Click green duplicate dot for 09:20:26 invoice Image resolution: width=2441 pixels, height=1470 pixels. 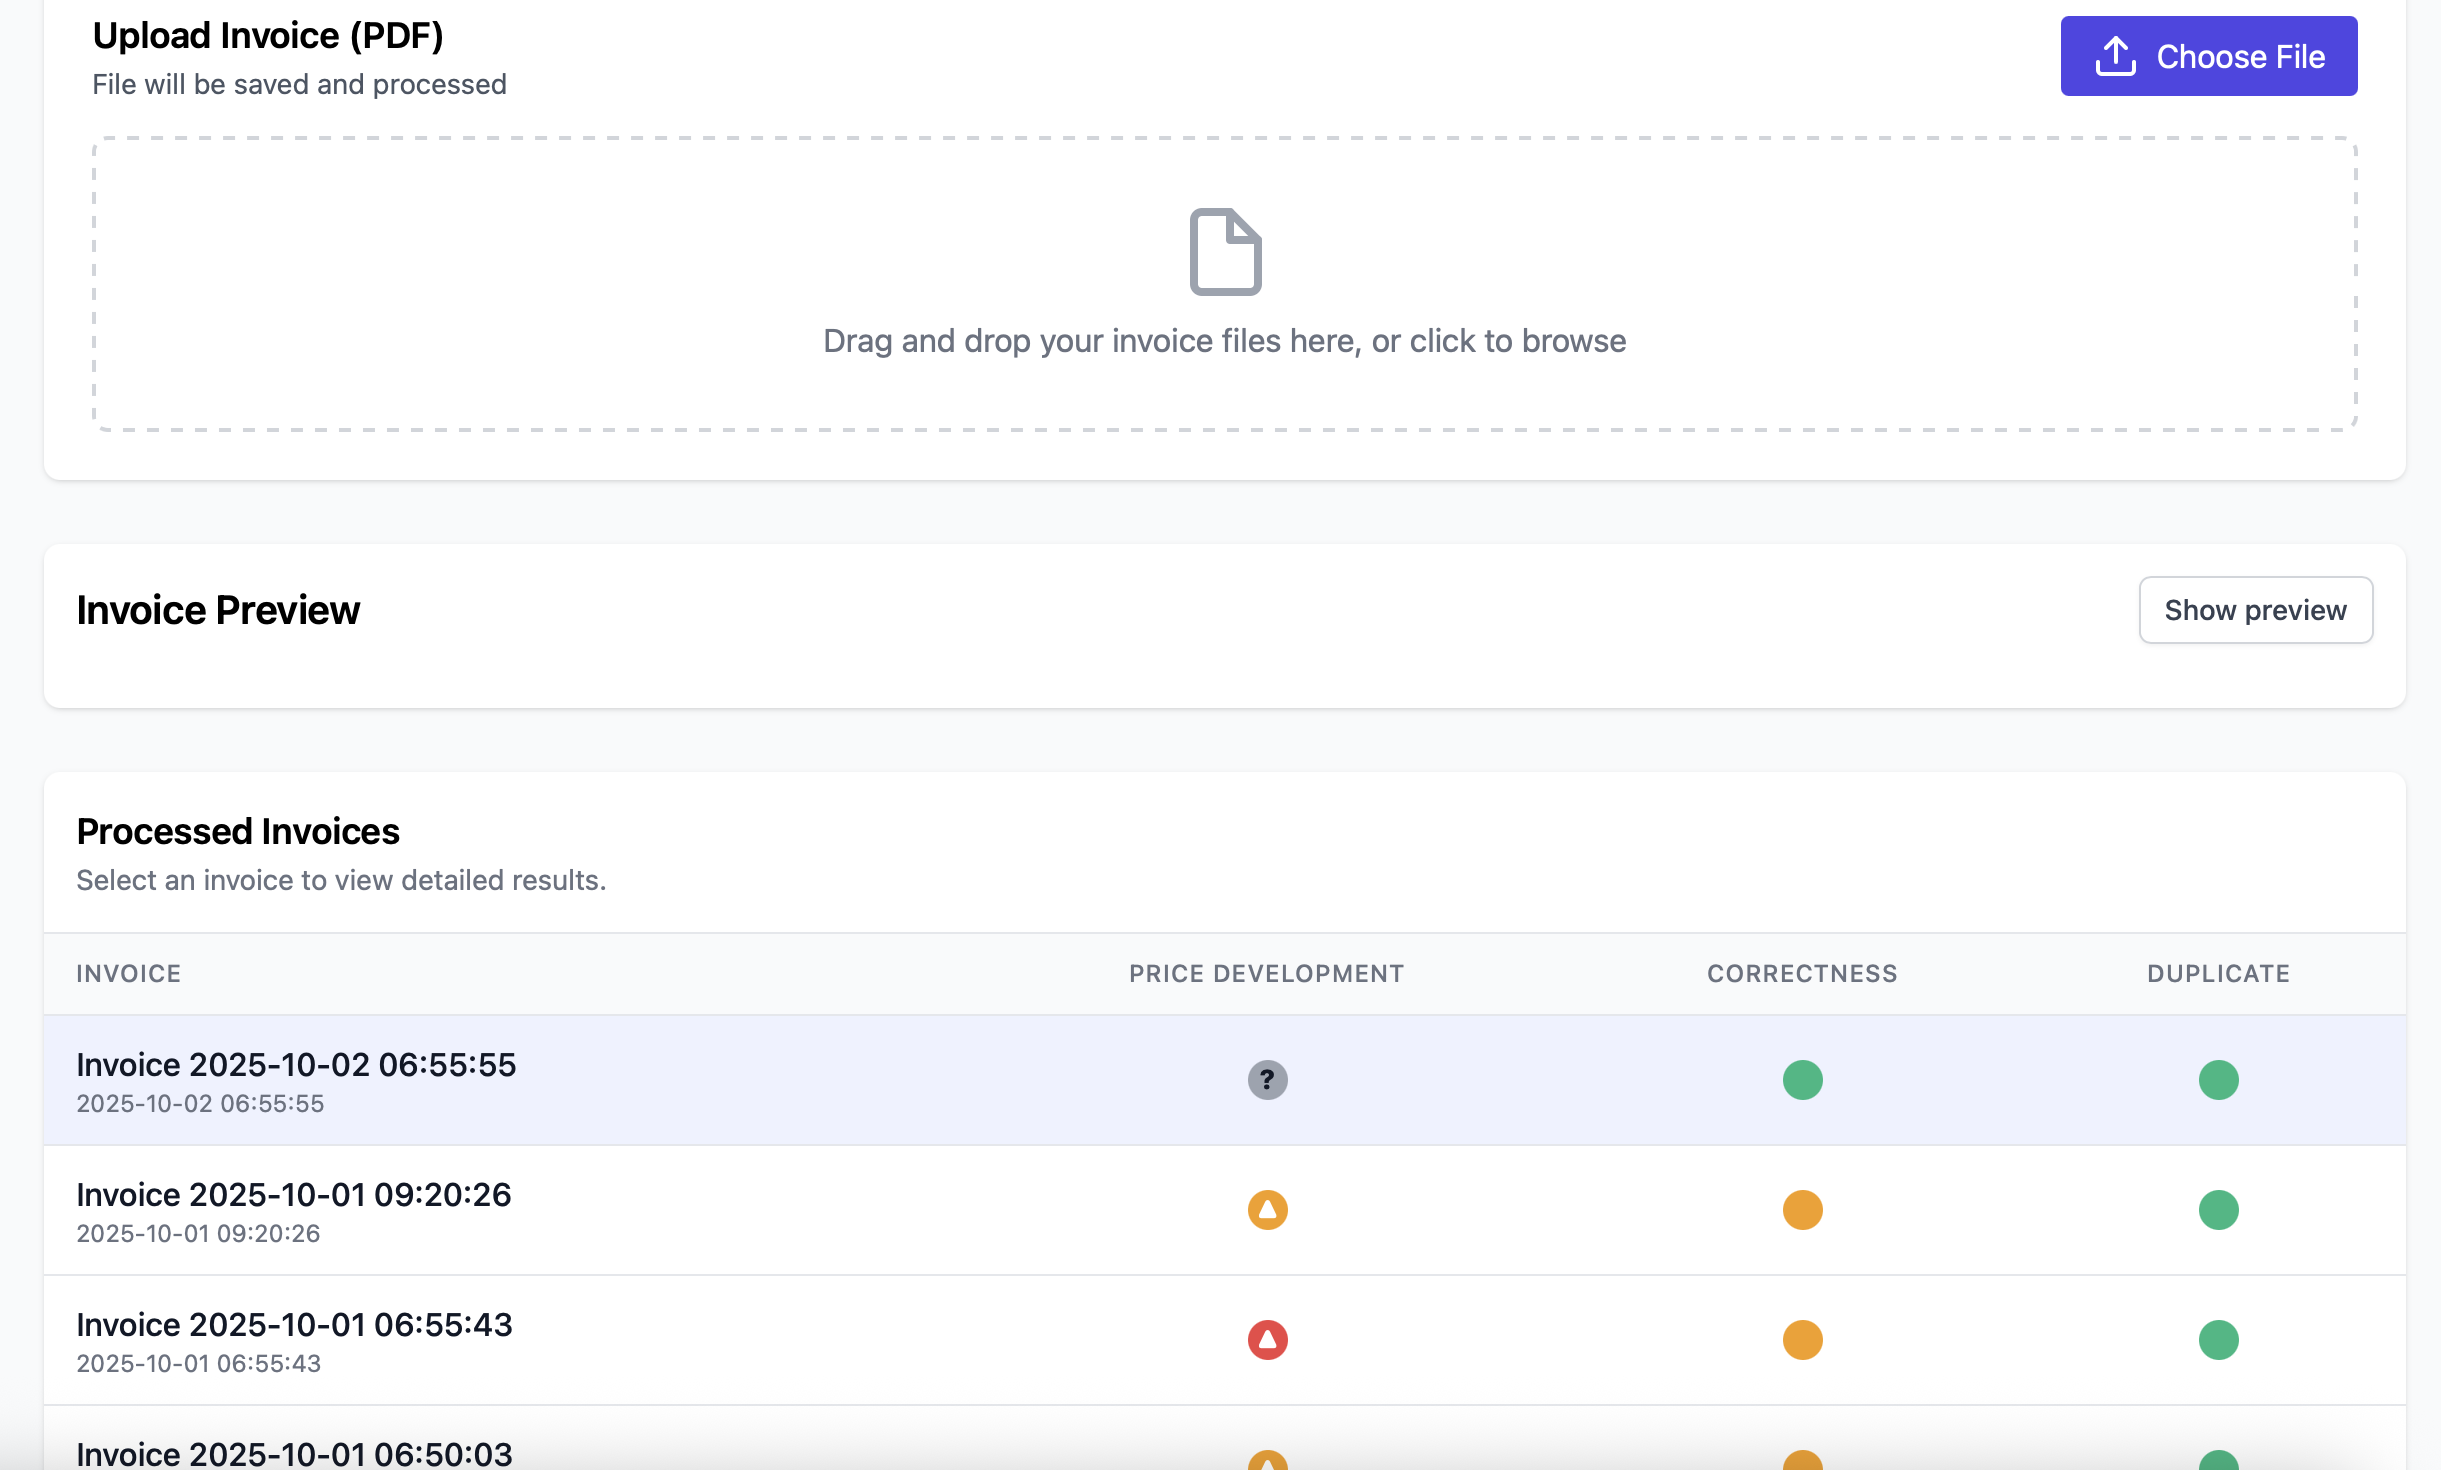pos(2218,1210)
